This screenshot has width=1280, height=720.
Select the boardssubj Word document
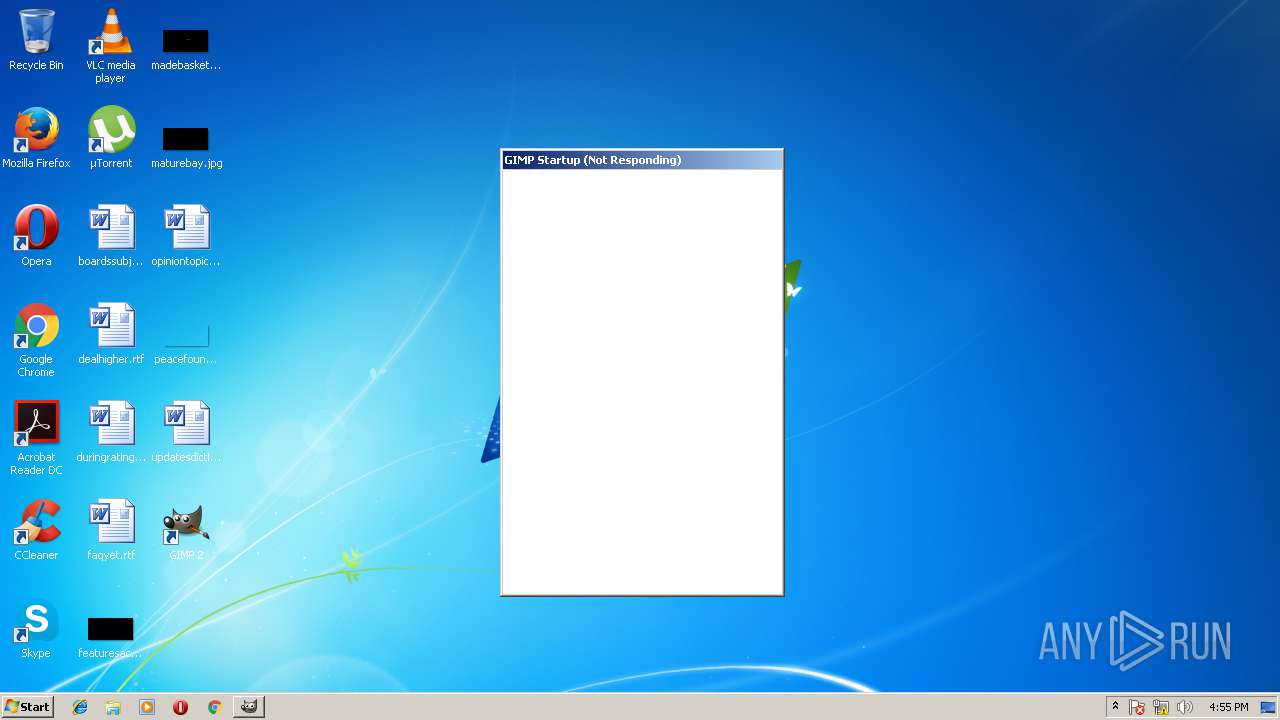(110, 236)
